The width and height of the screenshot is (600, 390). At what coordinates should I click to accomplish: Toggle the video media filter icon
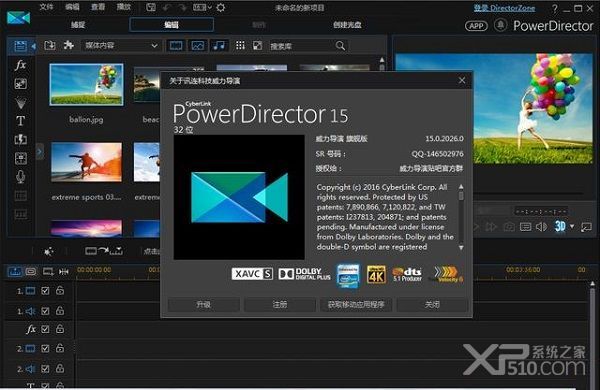click(176, 46)
